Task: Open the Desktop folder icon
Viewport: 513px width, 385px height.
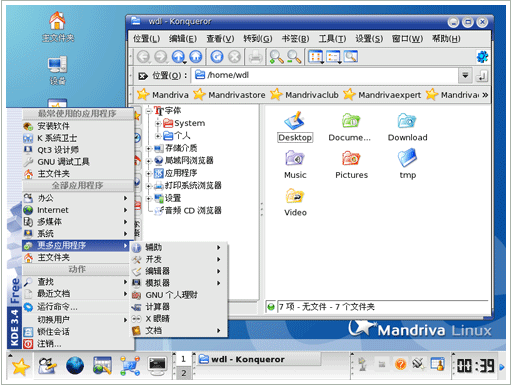Action: (295, 127)
